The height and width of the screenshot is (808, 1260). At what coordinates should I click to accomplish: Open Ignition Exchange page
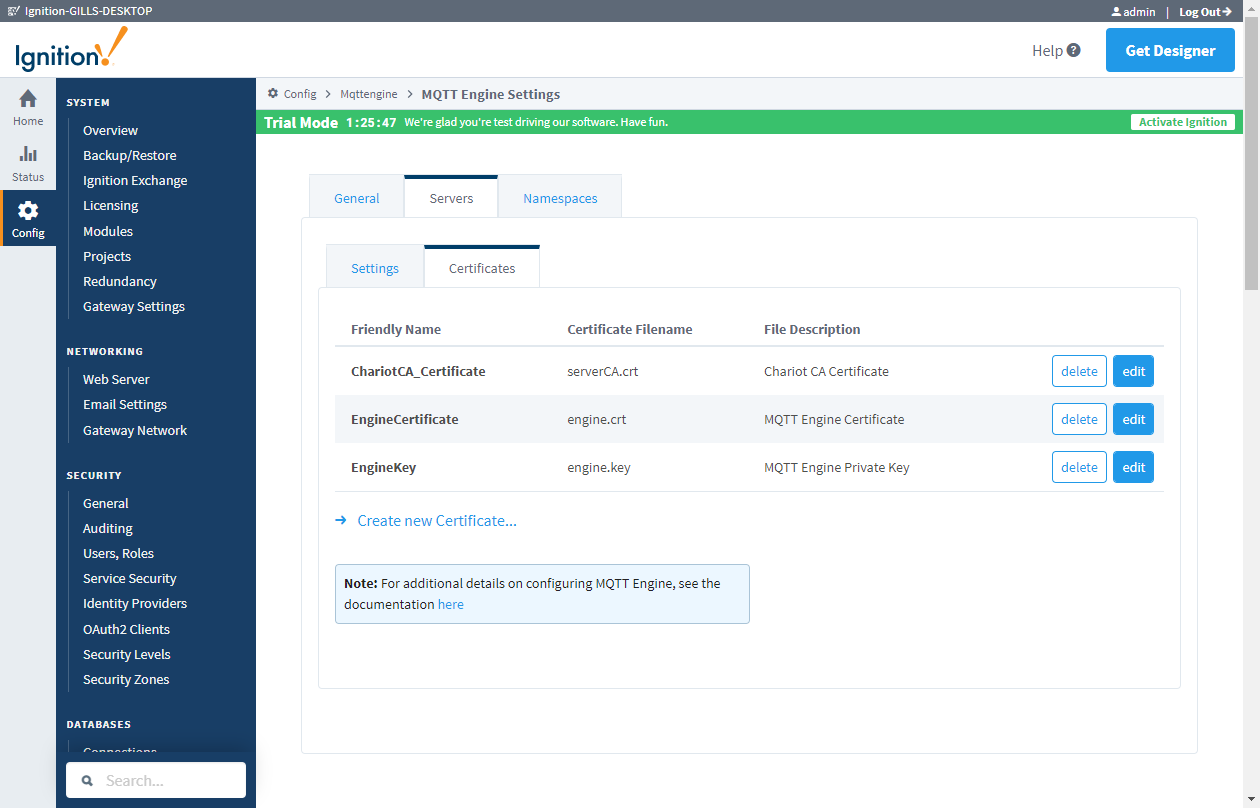pyautogui.click(x=135, y=180)
